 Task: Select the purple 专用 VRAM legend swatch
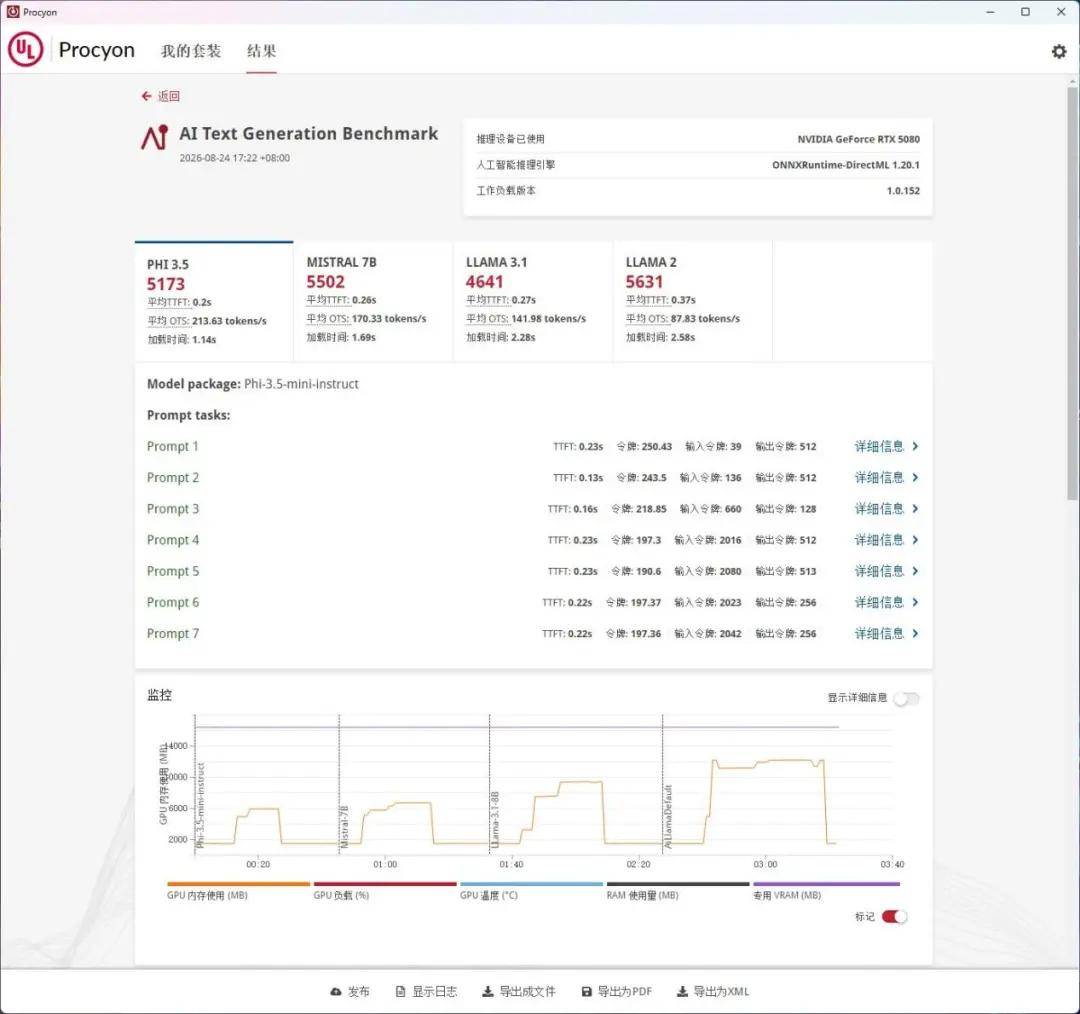tap(827, 884)
